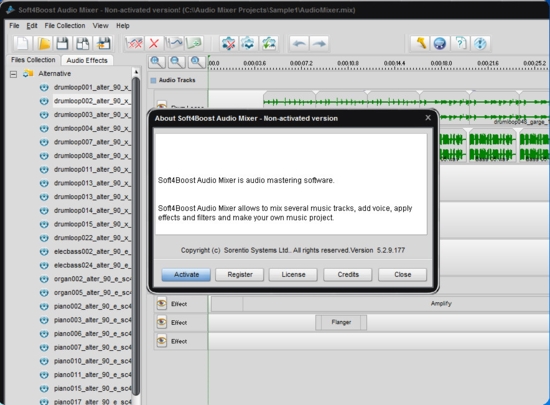Open a project with the folder icon
The width and height of the screenshot is (550, 405).
coord(44,43)
